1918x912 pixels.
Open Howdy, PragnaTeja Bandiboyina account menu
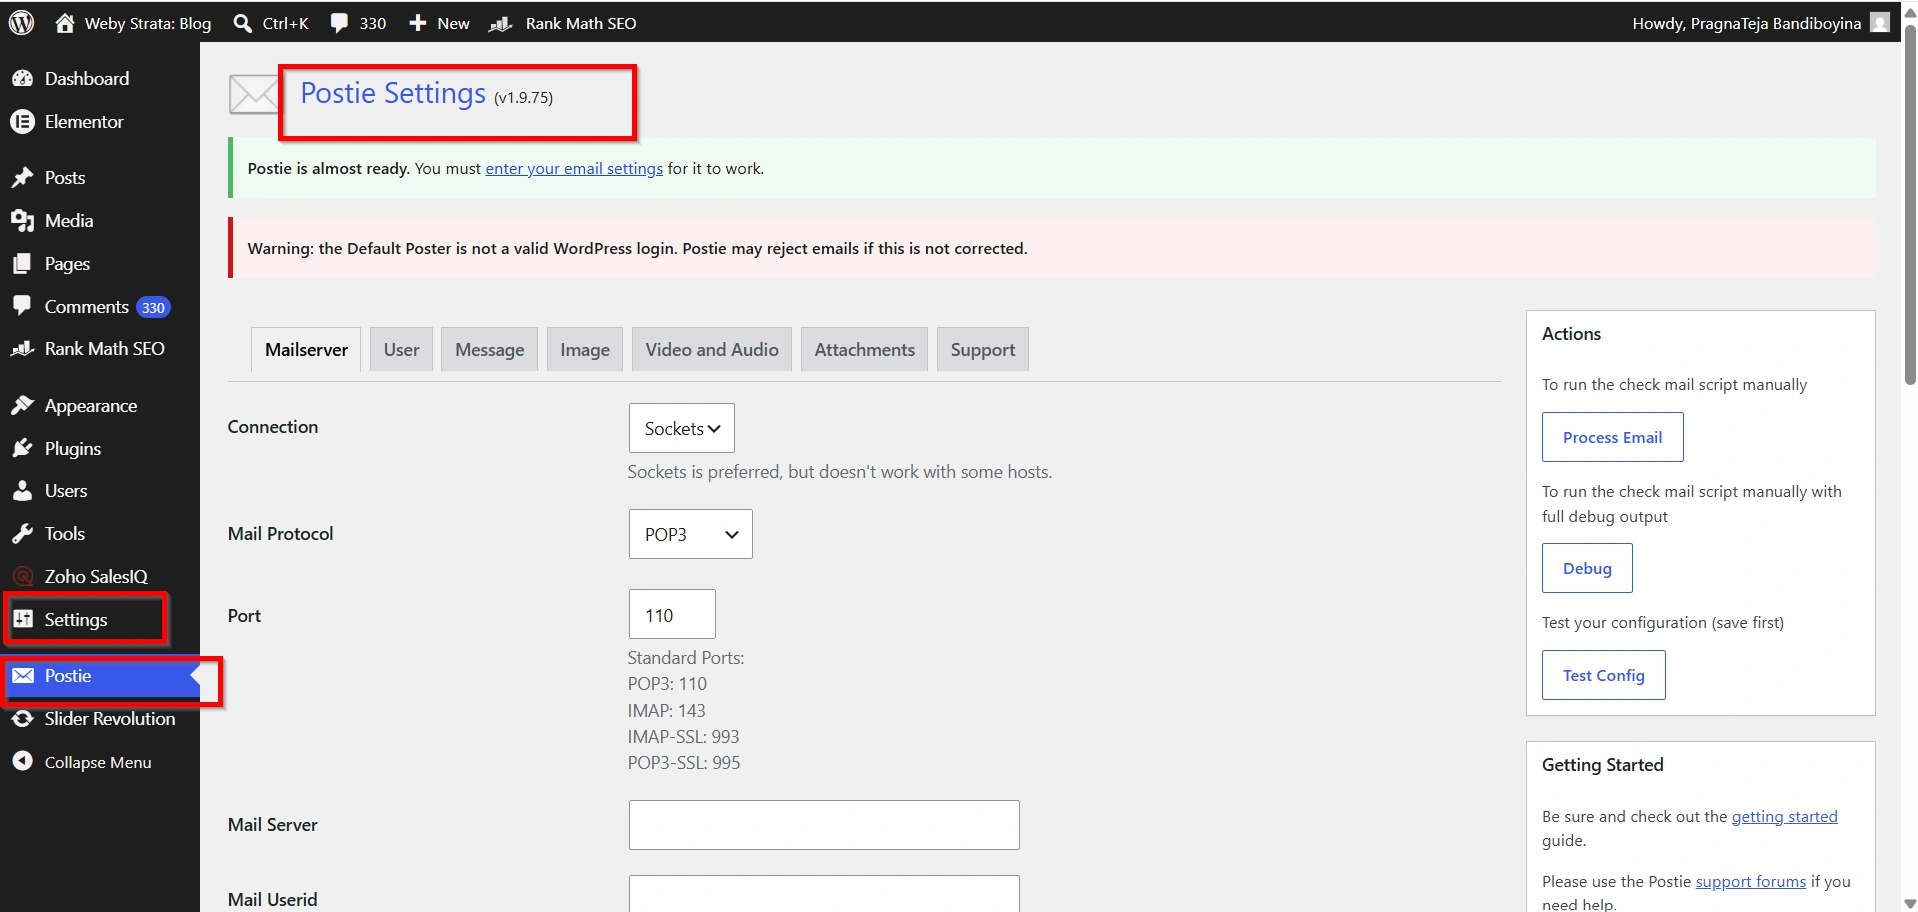[x=1760, y=23]
